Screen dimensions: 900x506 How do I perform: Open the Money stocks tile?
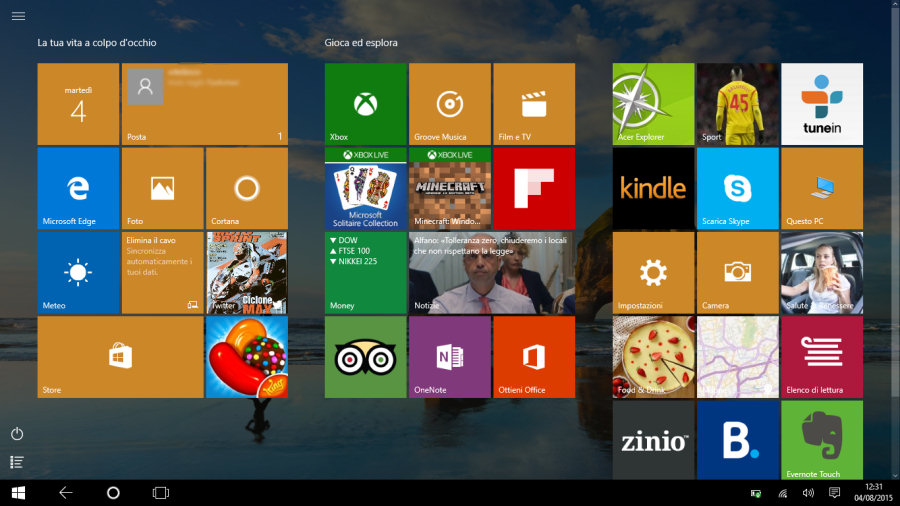coord(366,273)
